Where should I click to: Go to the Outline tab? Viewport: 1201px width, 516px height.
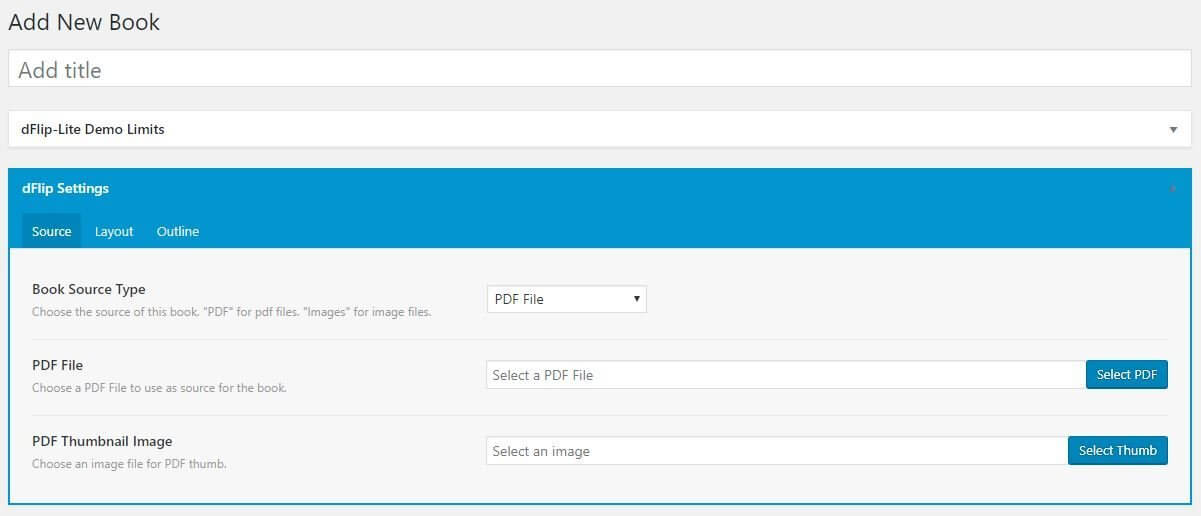[x=178, y=231]
